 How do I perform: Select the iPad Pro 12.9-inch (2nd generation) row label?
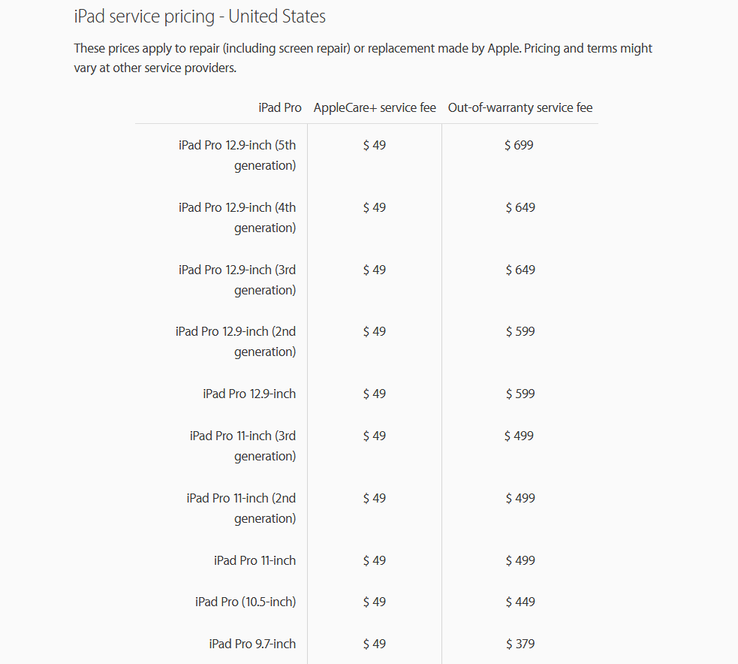pyautogui.click(x=236, y=342)
